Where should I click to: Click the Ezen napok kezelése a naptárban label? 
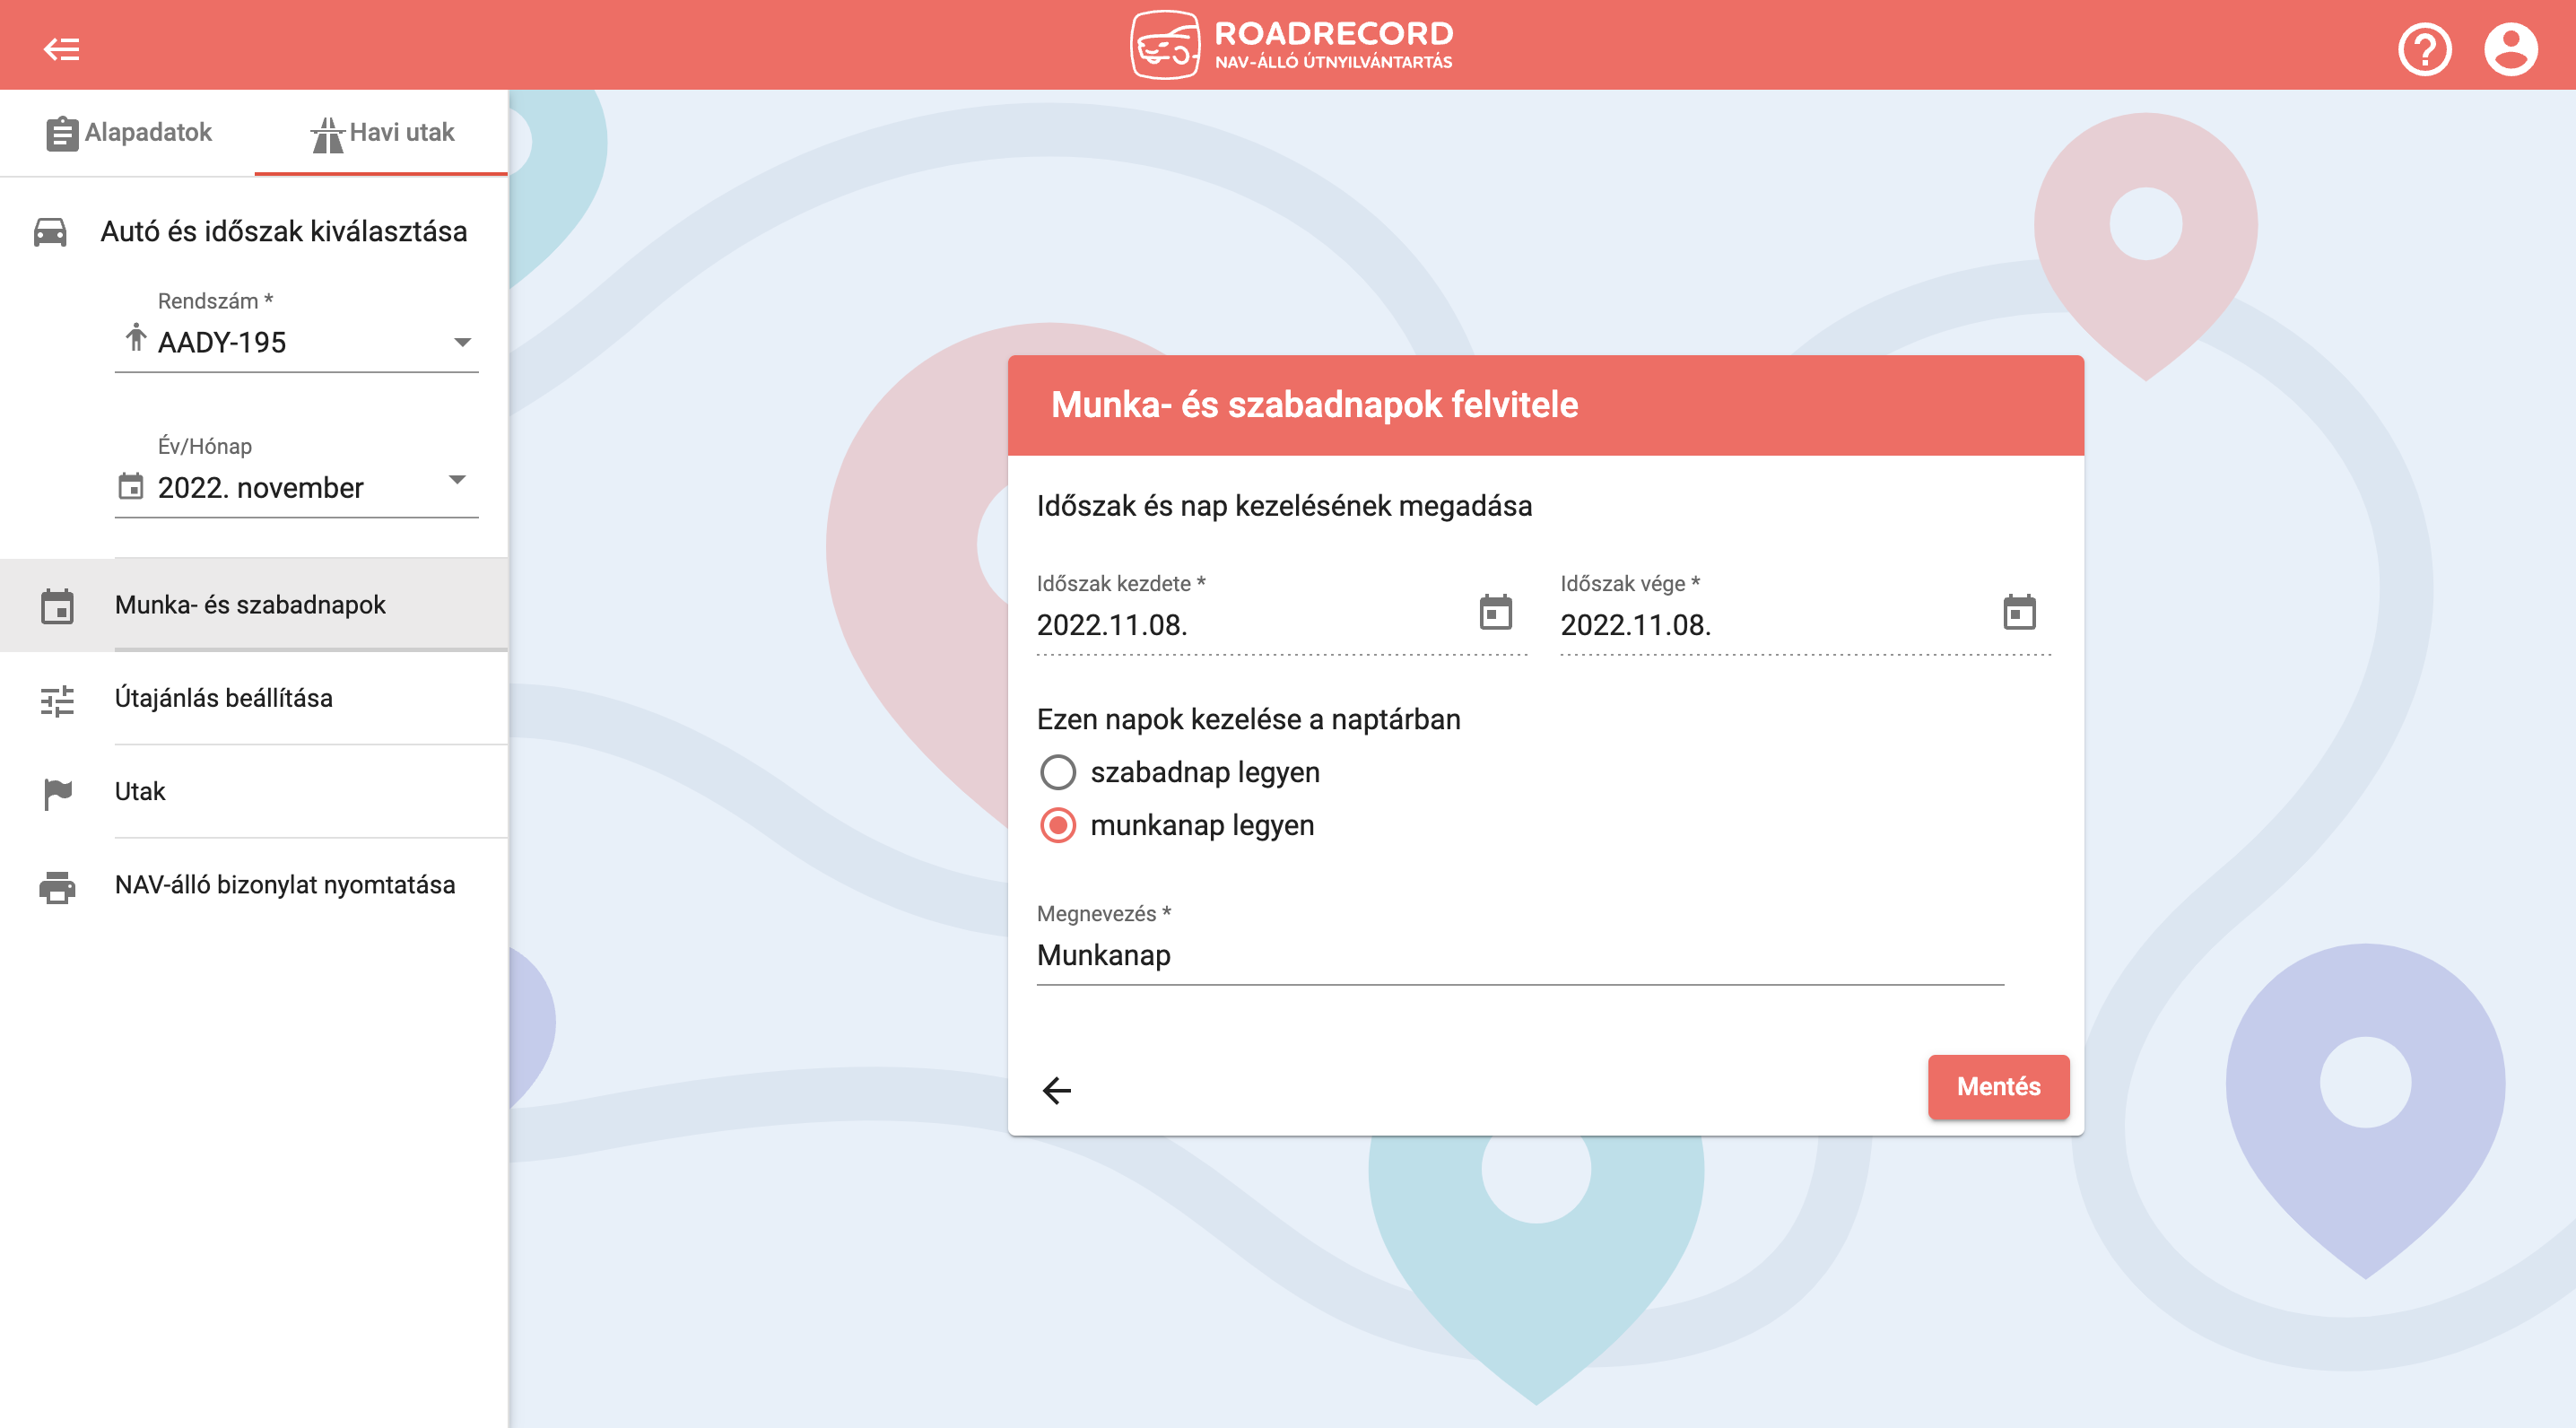(1248, 719)
